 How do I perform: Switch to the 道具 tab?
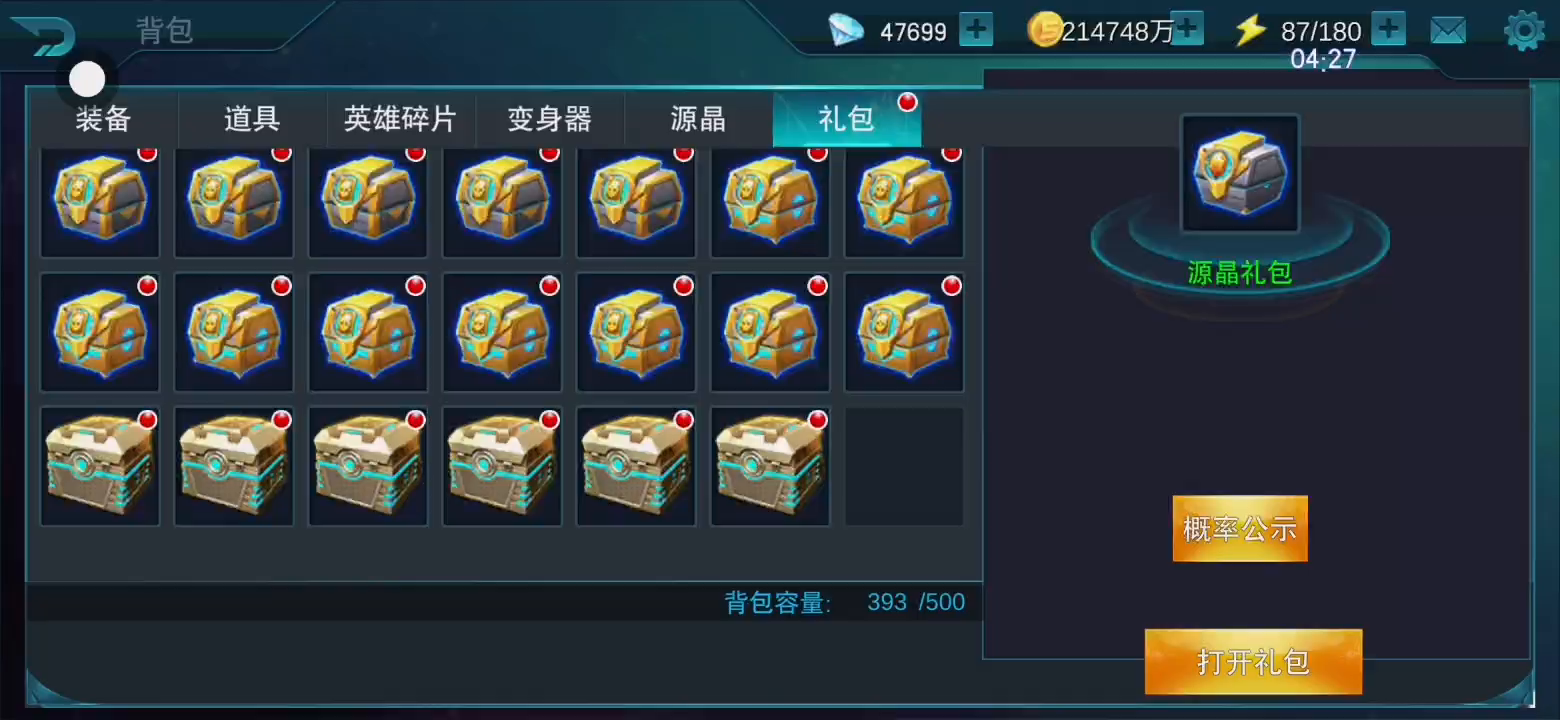click(x=252, y=120)
